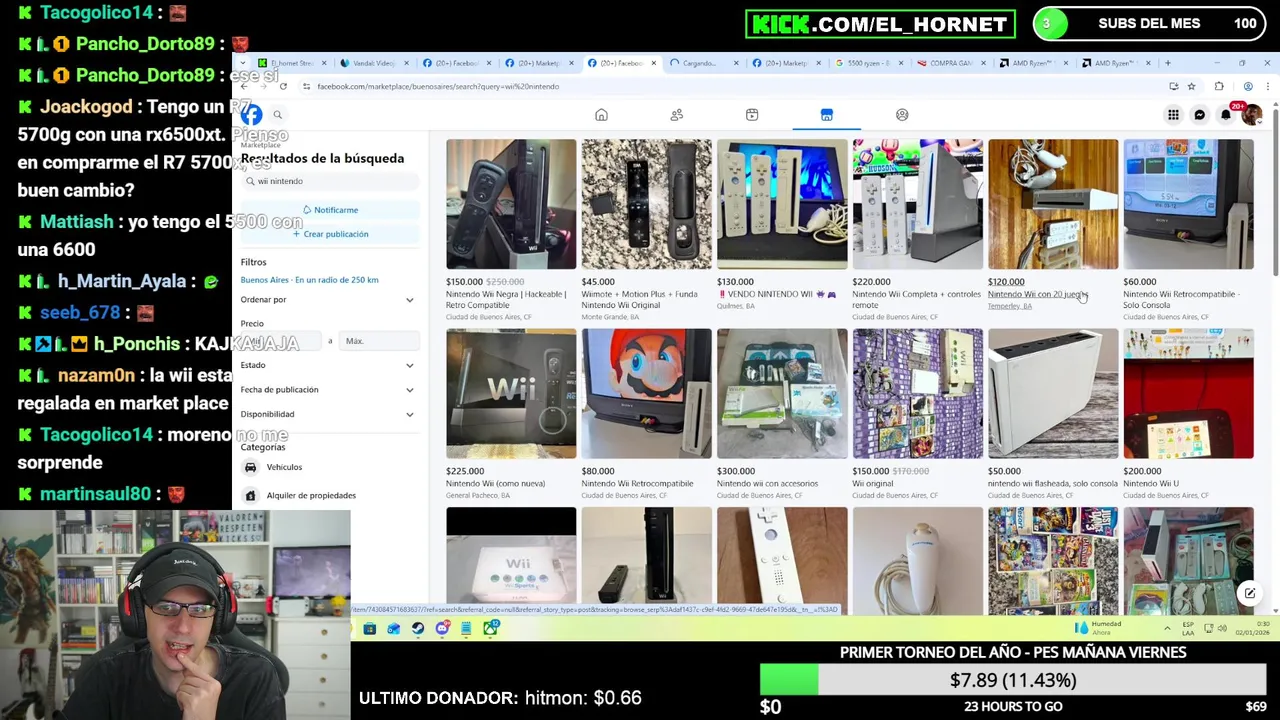Open Nintendo Wii Negra Hackeable listing title
The width and height of the screenshot is (1280, 720).
point(506,299)
